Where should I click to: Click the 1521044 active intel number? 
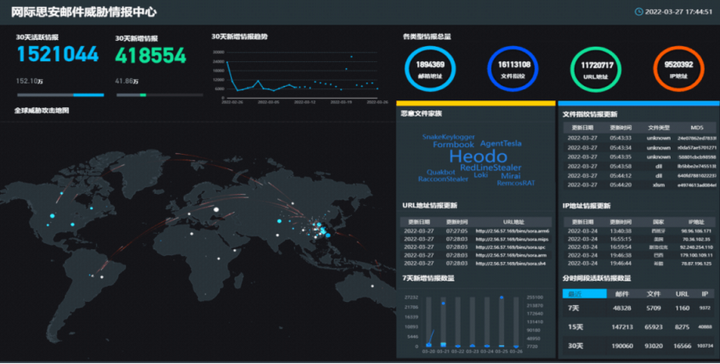pyautogui.click(x=57, y=54)
